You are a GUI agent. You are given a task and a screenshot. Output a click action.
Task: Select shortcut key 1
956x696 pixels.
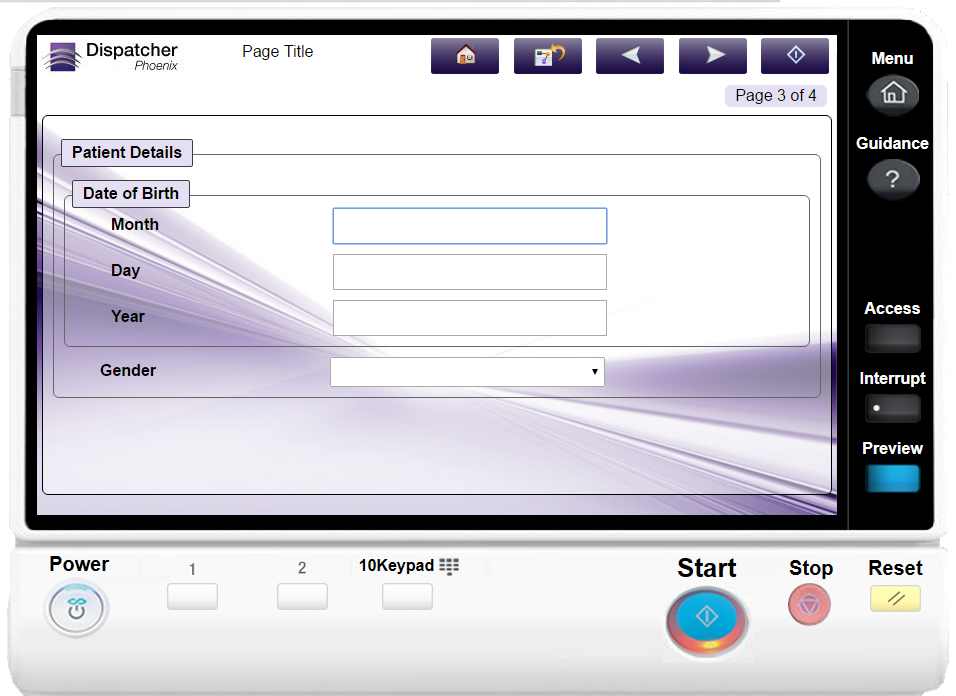point(193,597)
